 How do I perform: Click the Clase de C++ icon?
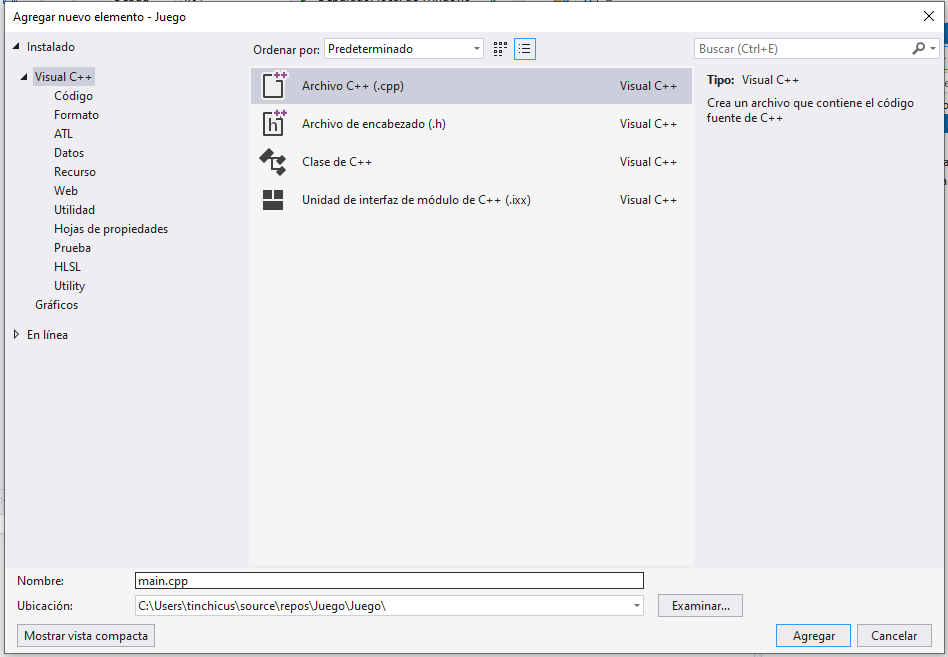click(273, 162)
